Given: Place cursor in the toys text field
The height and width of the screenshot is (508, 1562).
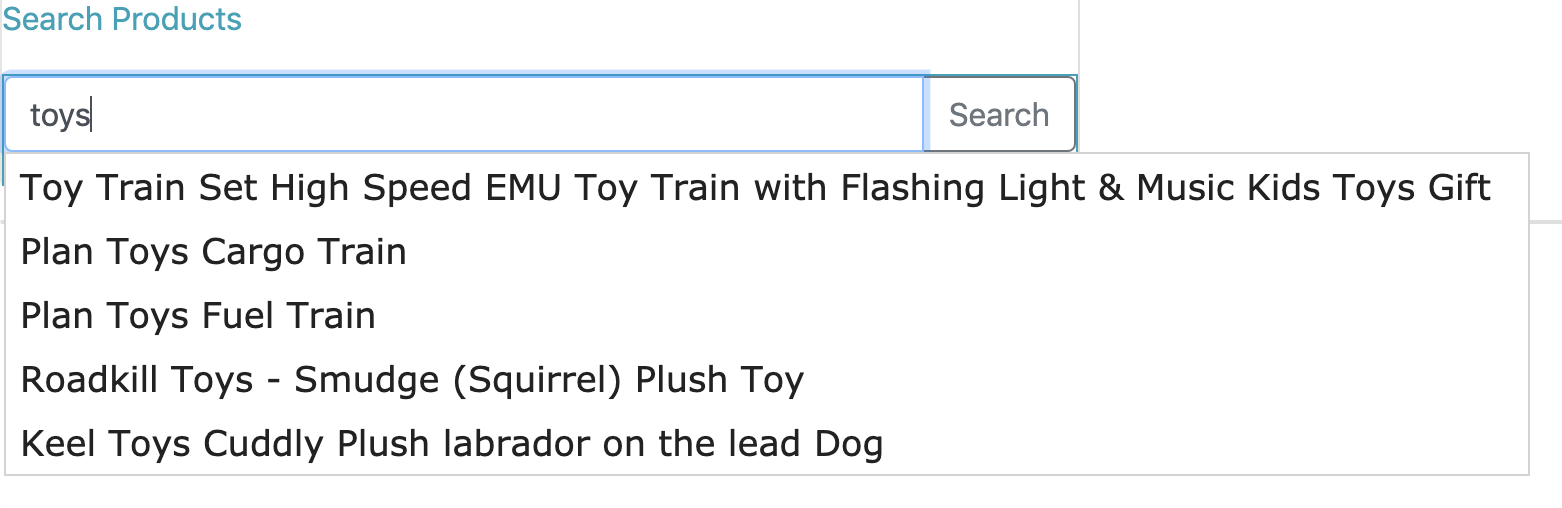Looking at the screenshot, I should click(x=465, y=114).
